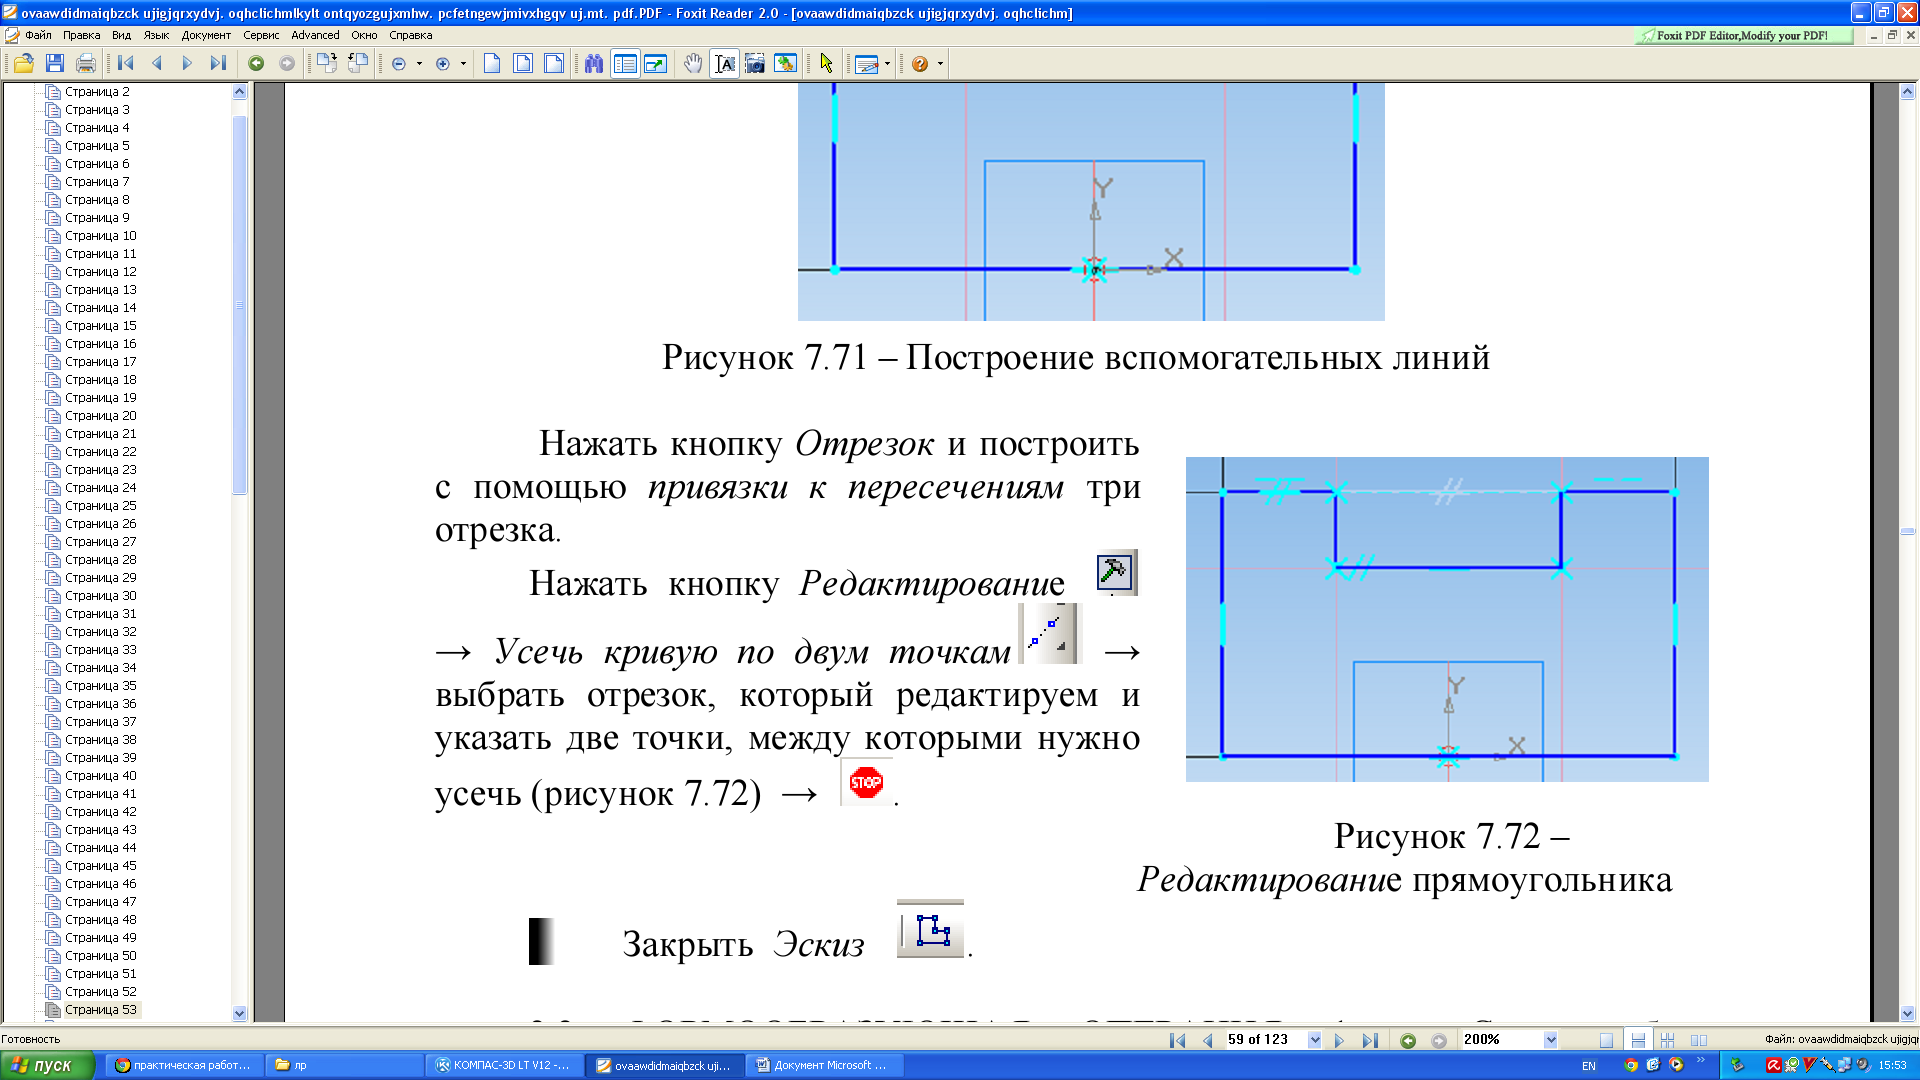The image size is (1920, 1080).
Task: Switch to КОМПАС-3D LT V12 taskbar window
Action: 504,1065
